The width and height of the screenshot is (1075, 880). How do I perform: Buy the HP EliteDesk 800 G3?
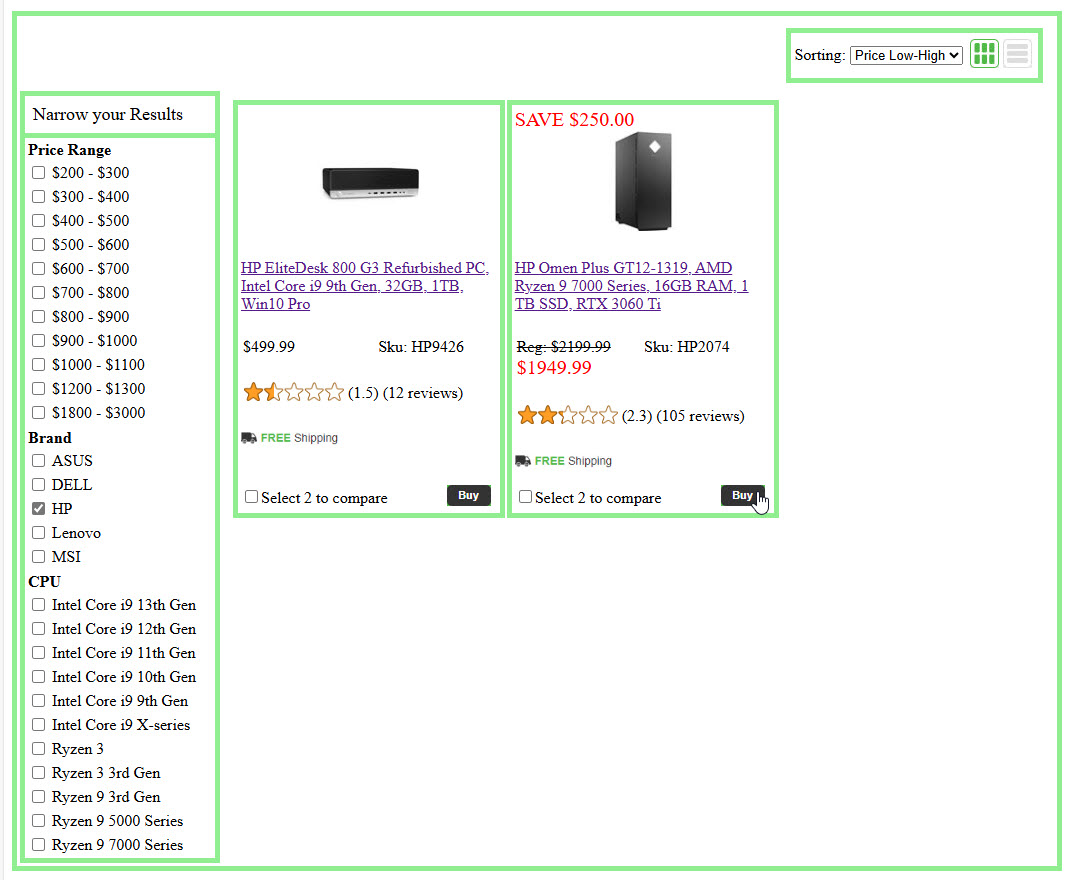468,496
